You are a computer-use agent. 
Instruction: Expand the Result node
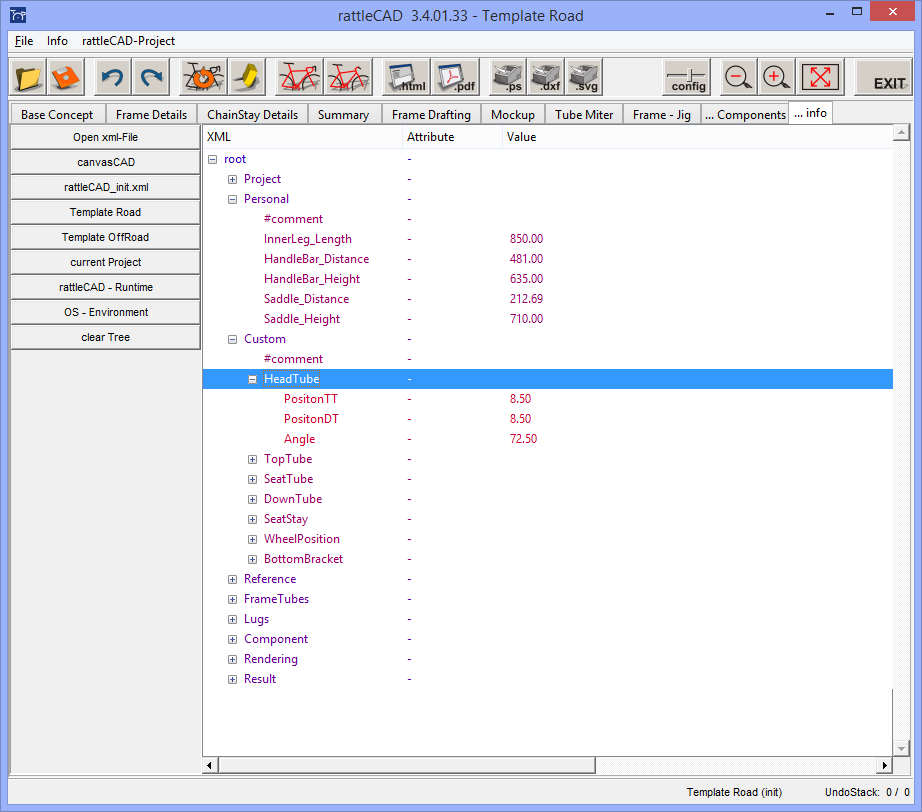coord(232,679)
